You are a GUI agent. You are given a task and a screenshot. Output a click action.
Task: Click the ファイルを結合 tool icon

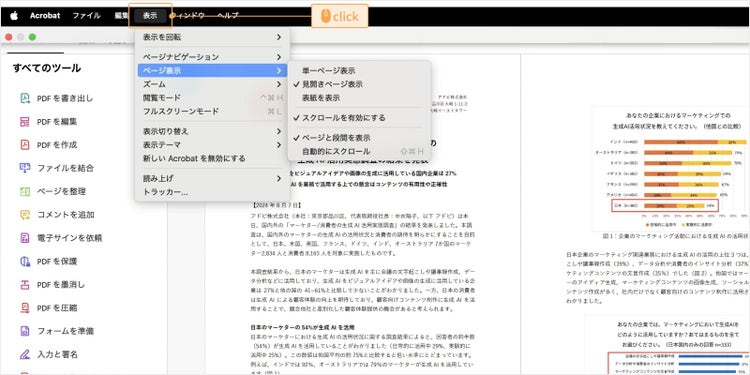click(x=25, y=168)
